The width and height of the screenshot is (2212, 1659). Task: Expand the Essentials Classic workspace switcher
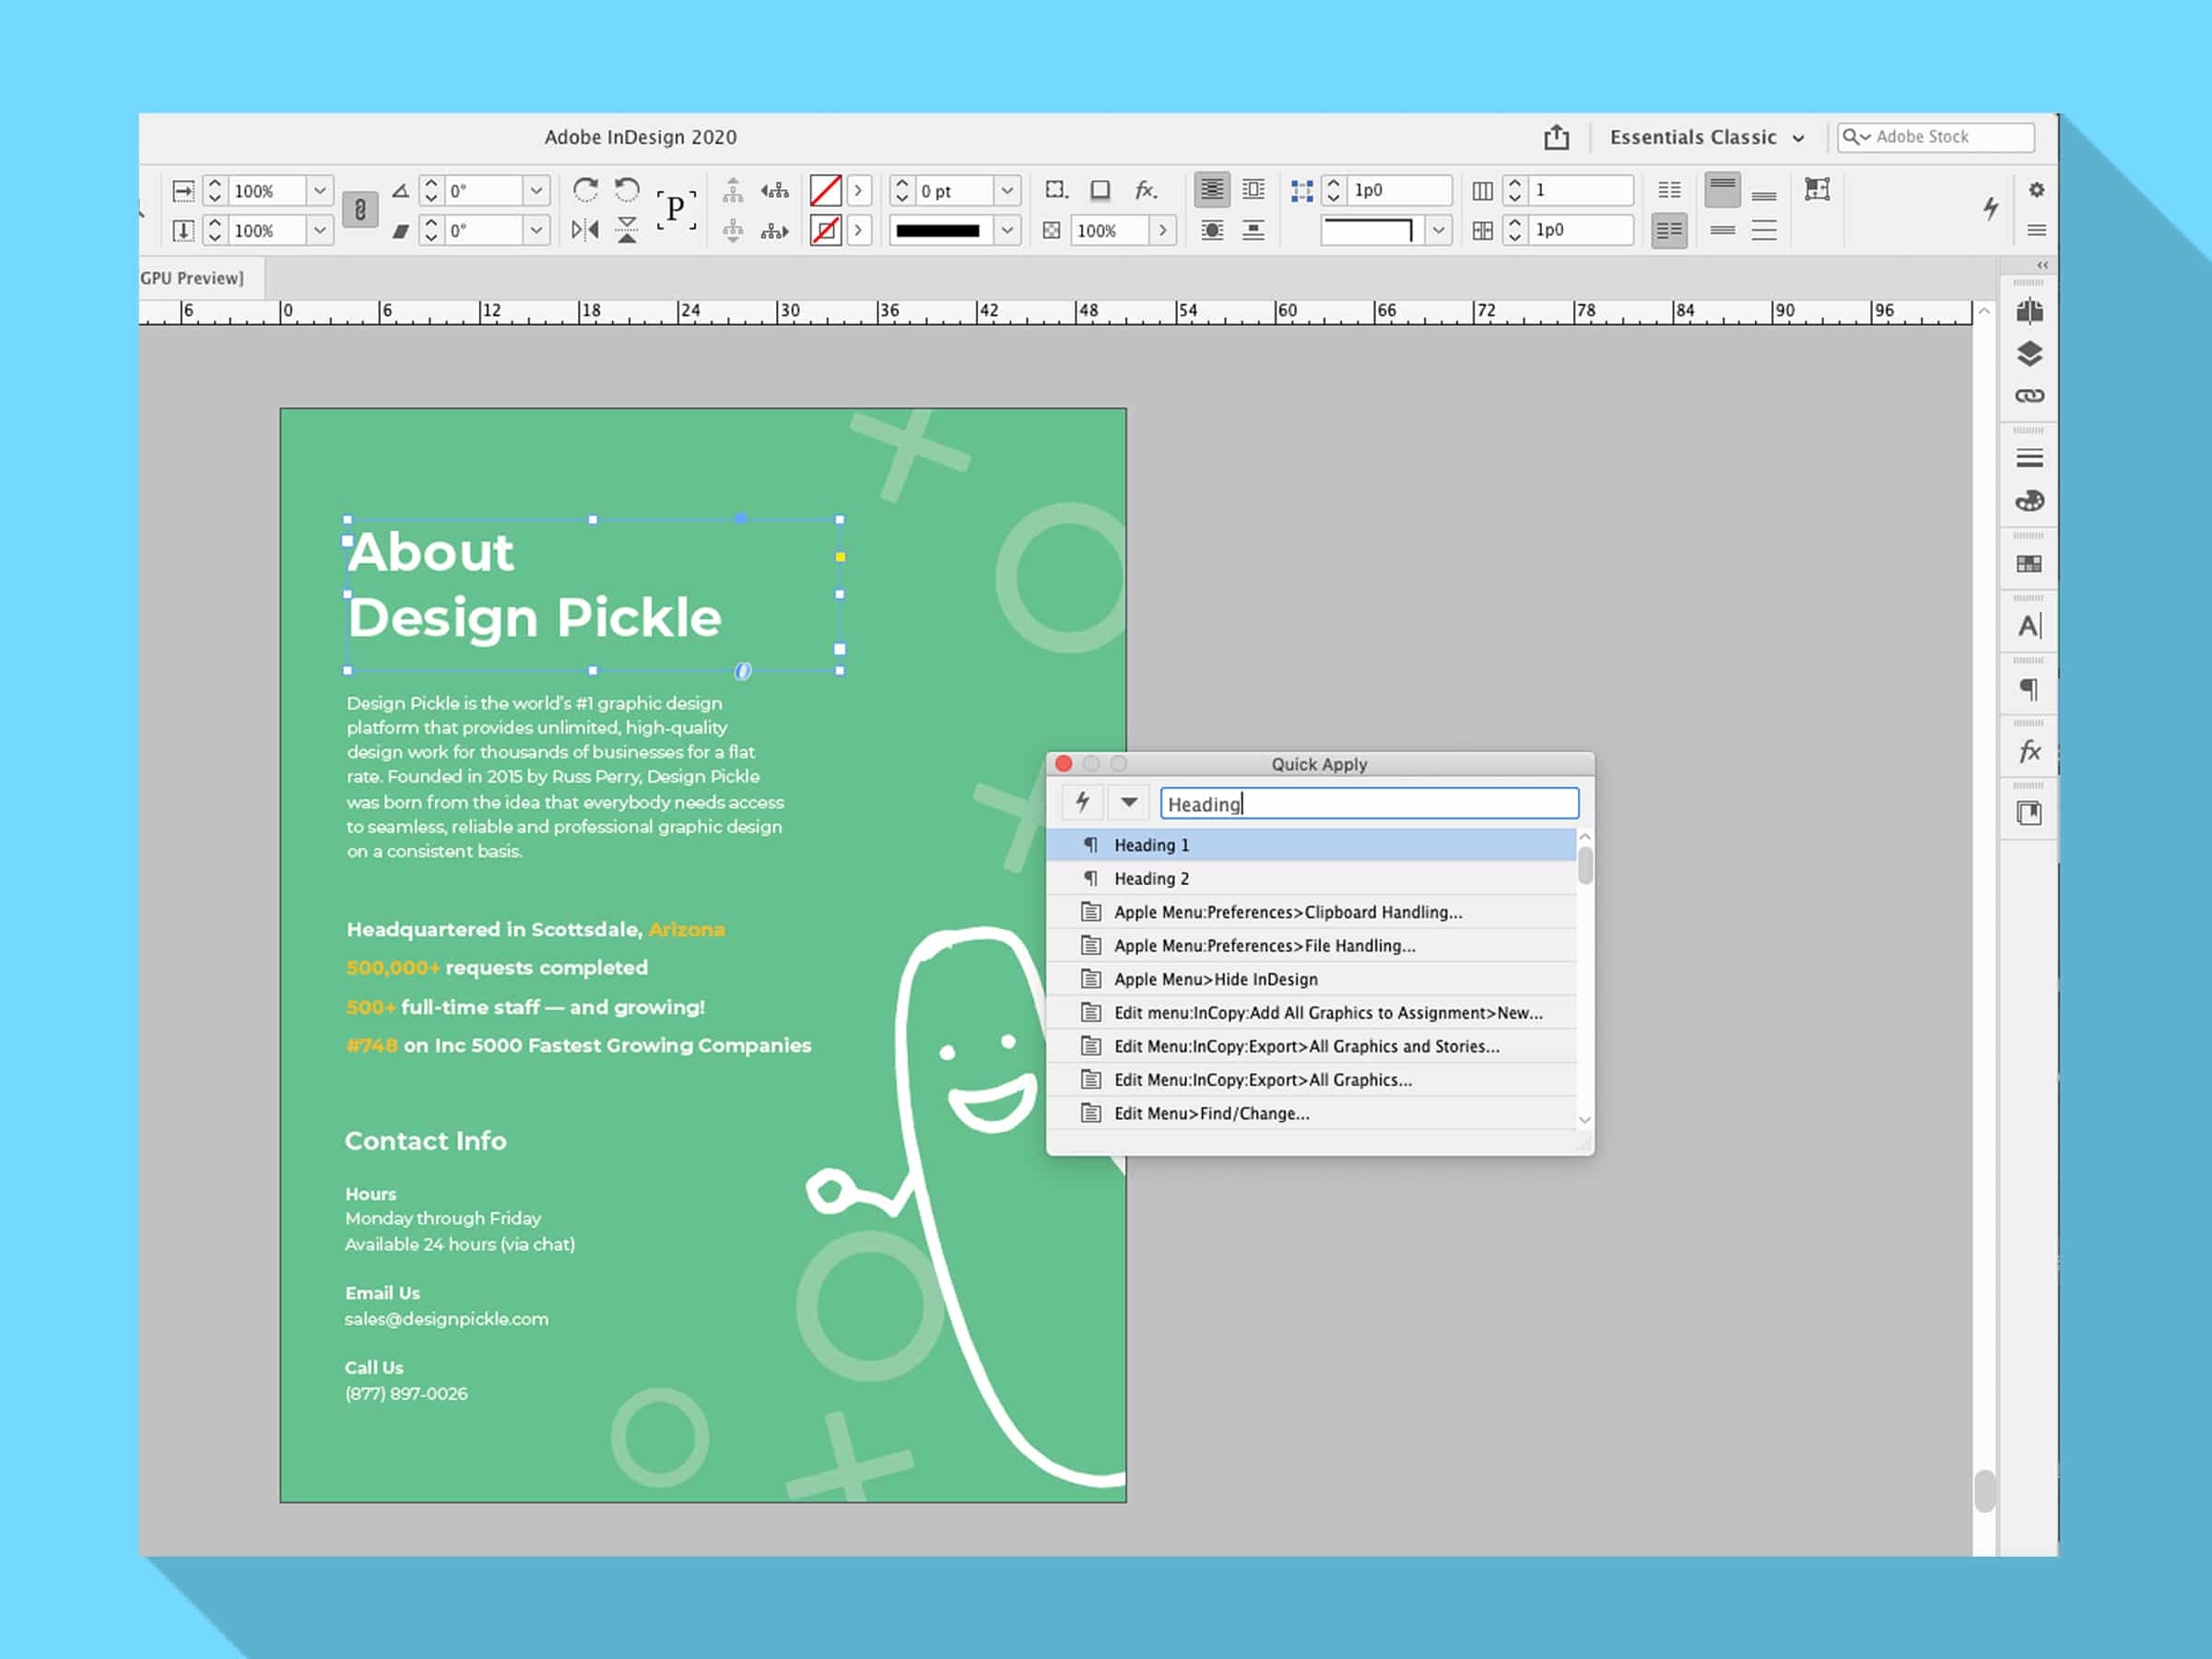pyautogui.click(x=1707, y=137)
